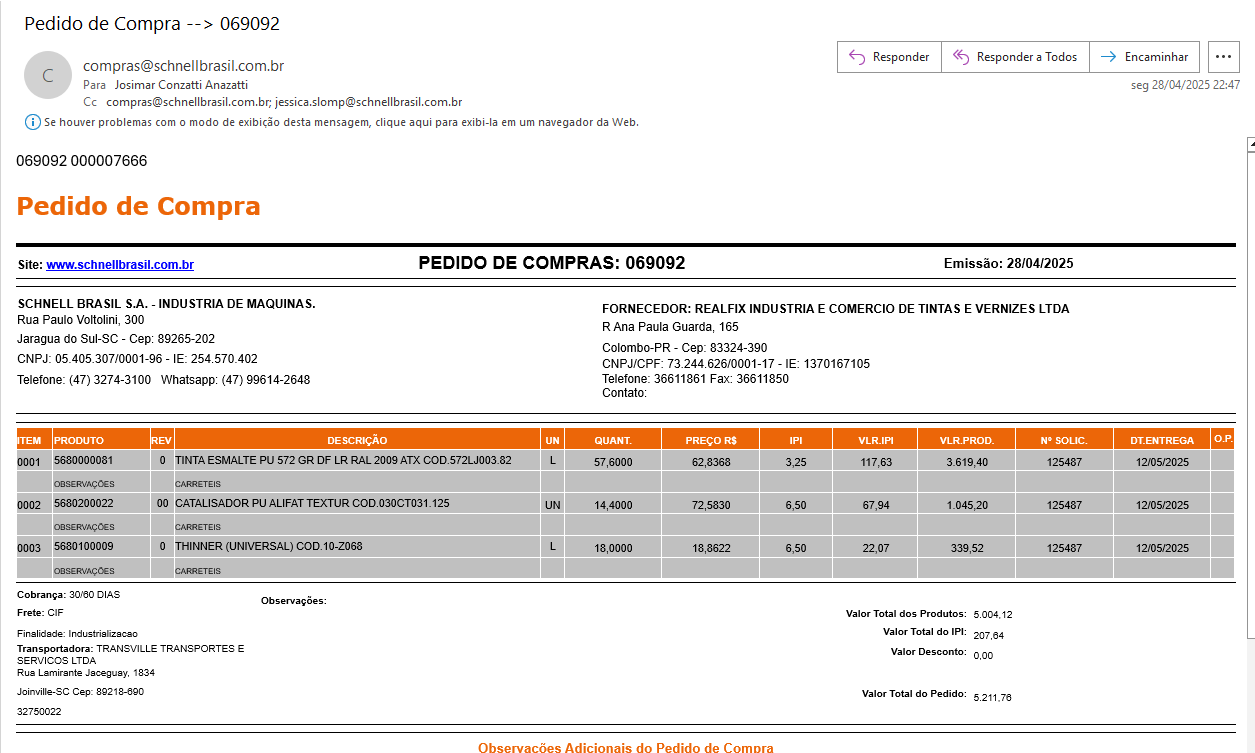This screenshot has height=753, width=1255.
Task: Click the orange Pedido de Compra heading
Action: pyautogui.click(x=138, y=206)
